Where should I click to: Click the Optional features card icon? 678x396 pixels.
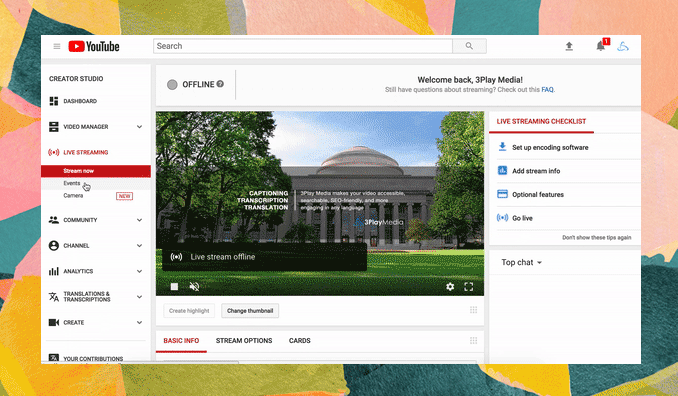pos(502,194)
